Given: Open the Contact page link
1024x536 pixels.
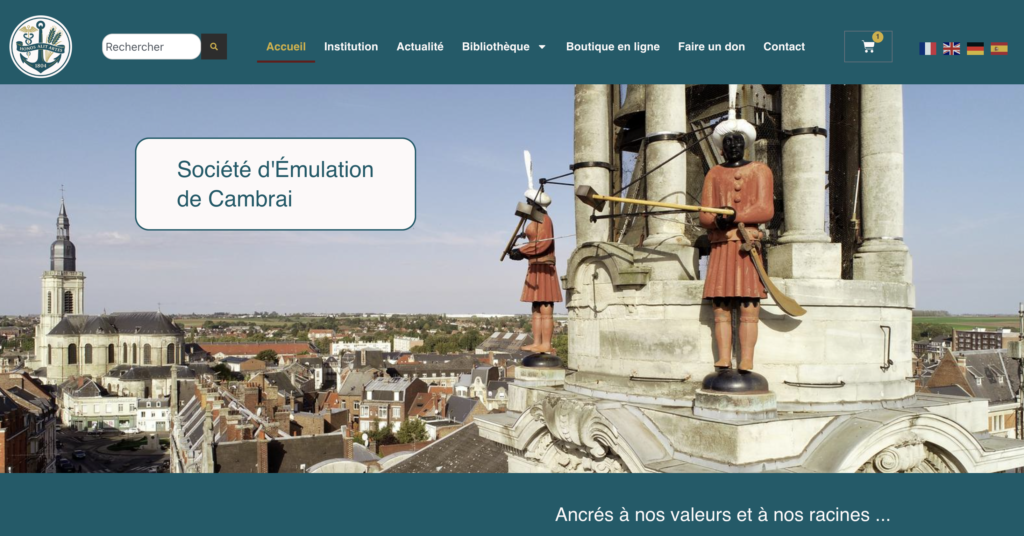Looking at the screenshot, I should click(784, 46).
